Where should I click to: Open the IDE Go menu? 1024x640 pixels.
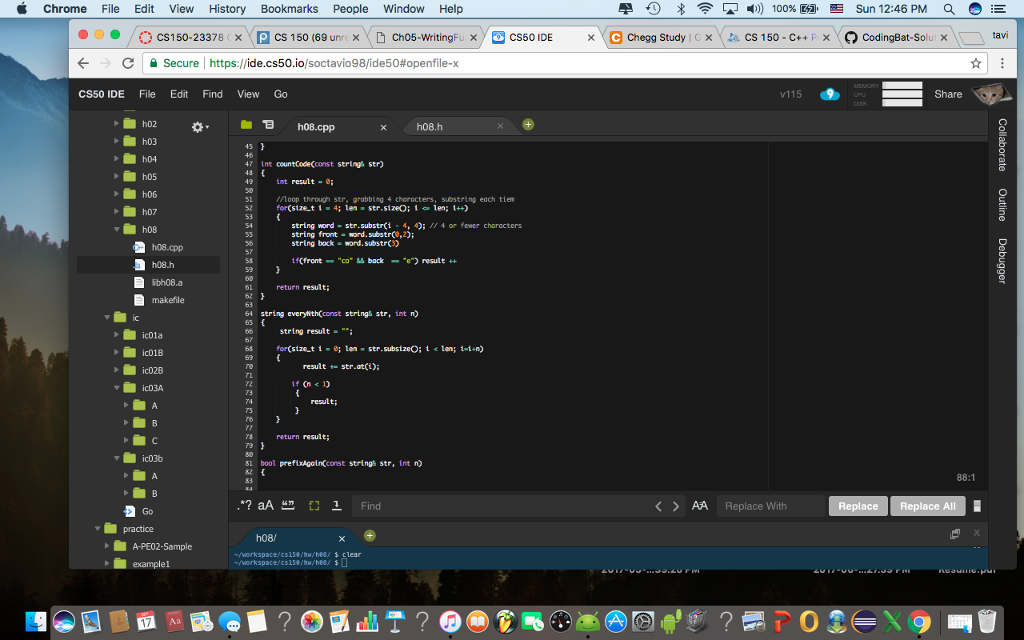(x=281, y=94)
